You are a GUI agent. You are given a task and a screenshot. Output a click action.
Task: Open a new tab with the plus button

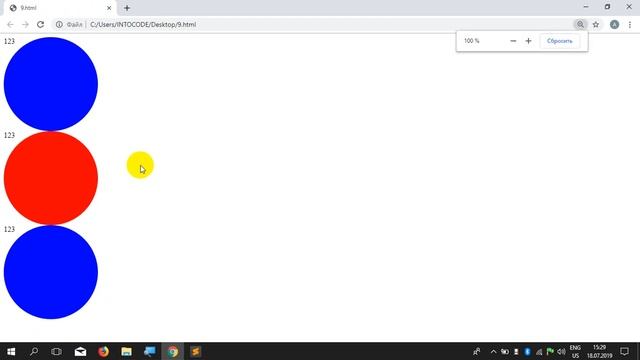(x=127, y=8)
